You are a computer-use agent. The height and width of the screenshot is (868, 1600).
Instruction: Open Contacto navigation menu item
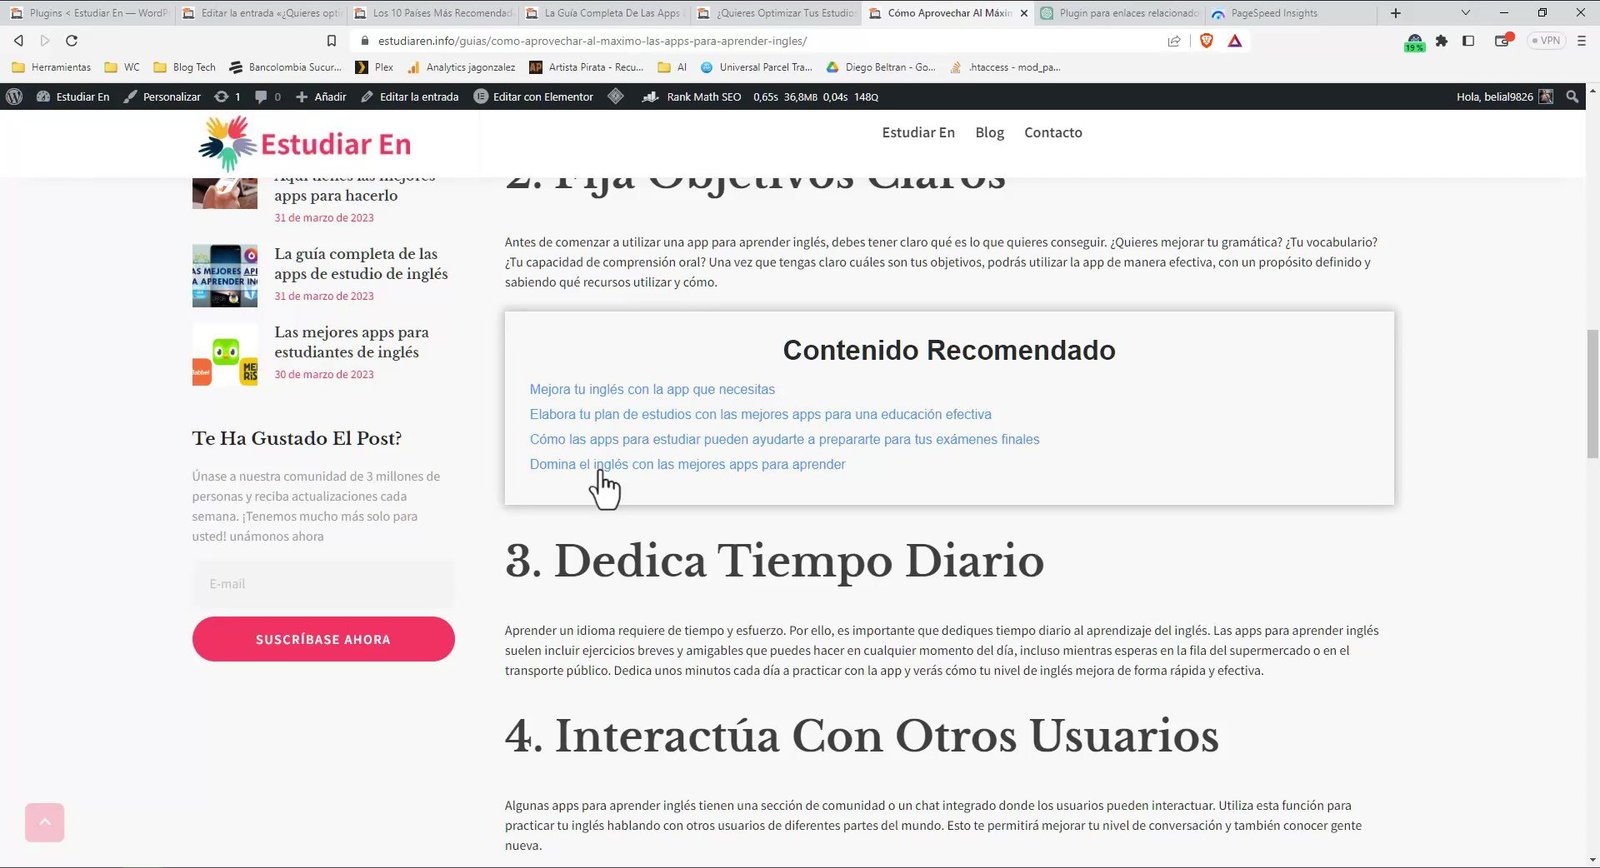(1053, 133)
